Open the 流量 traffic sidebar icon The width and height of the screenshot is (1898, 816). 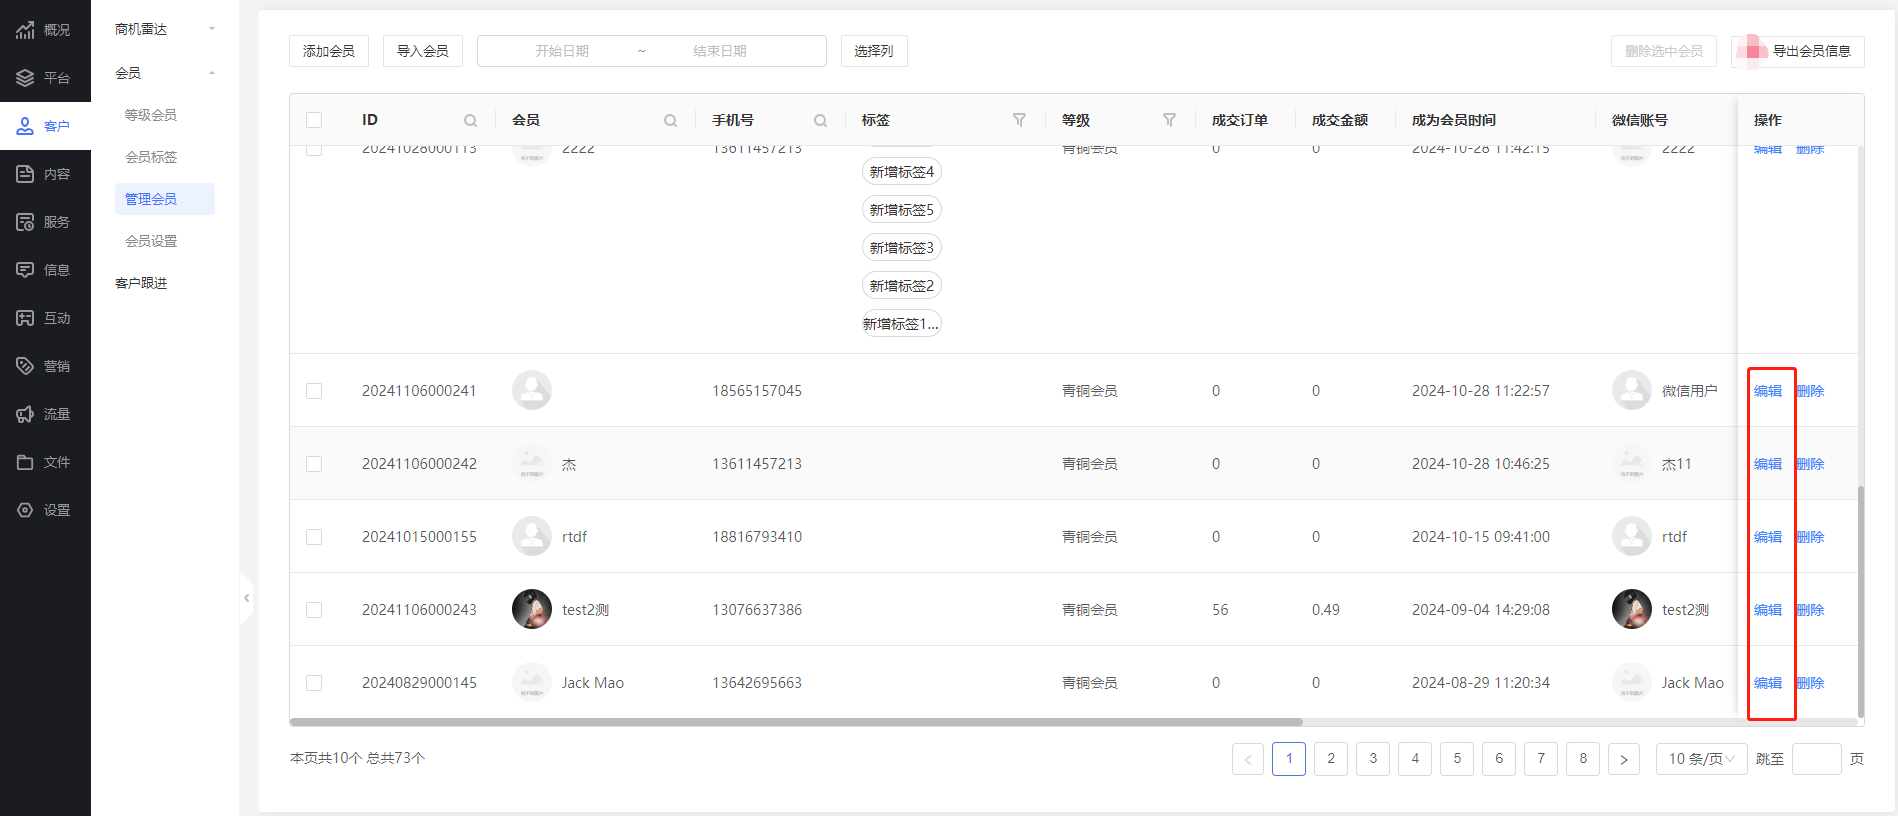click(26, 414)
